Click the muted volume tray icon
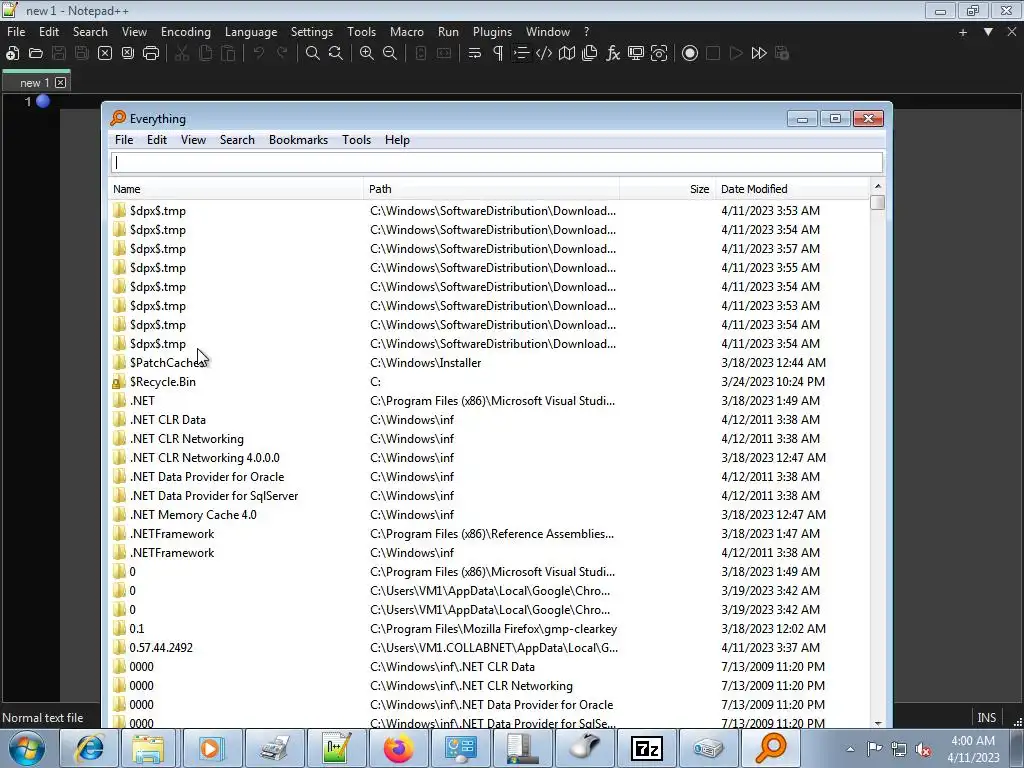The height and width of the screenshot is (768, 1024). pyautogui.click(x=923, y=749)
